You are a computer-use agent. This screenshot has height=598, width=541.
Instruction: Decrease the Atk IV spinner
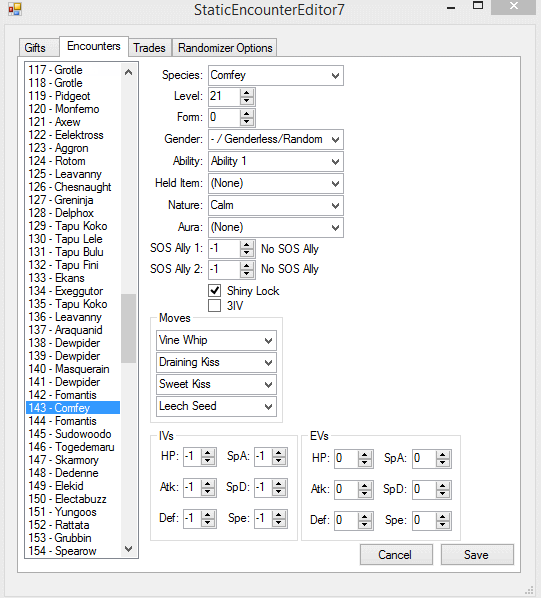[x=208, y=491]
